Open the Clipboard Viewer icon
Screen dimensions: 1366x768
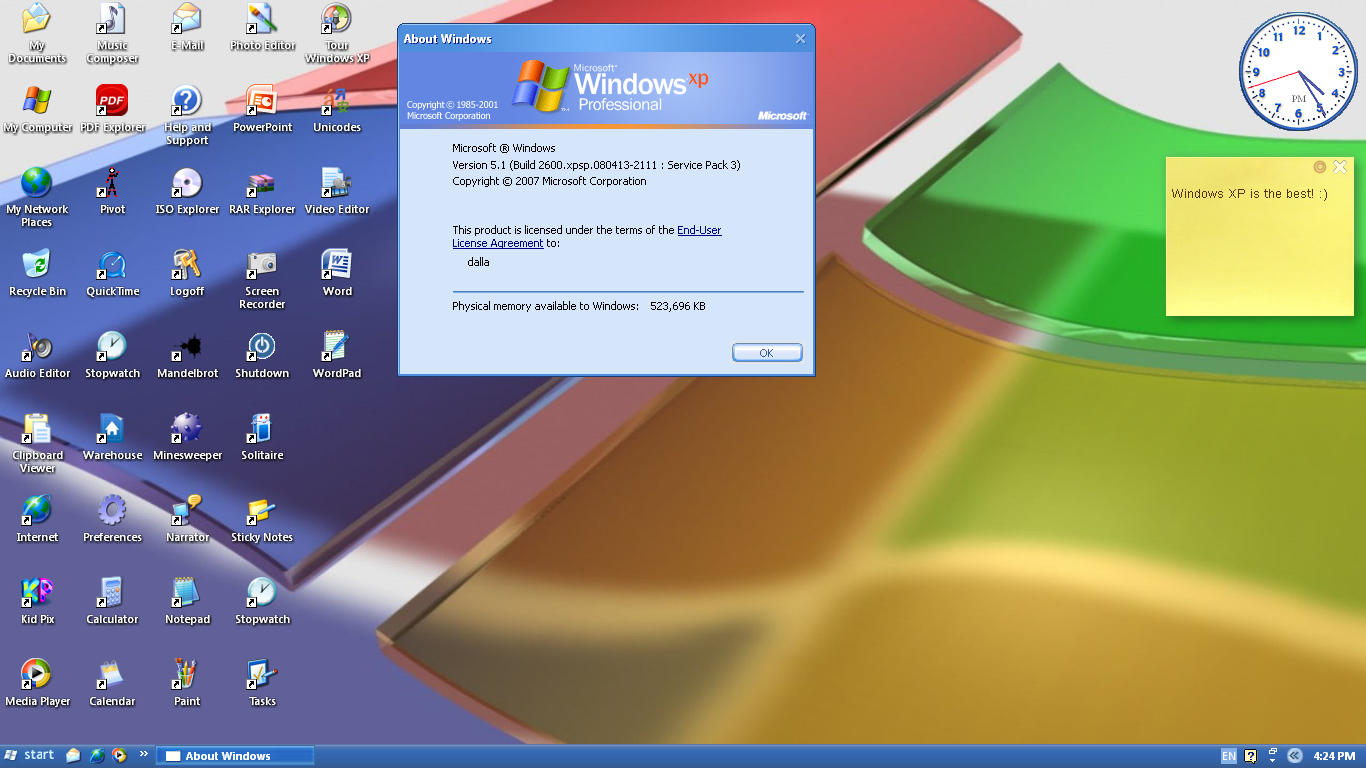(x=37, y=442)
